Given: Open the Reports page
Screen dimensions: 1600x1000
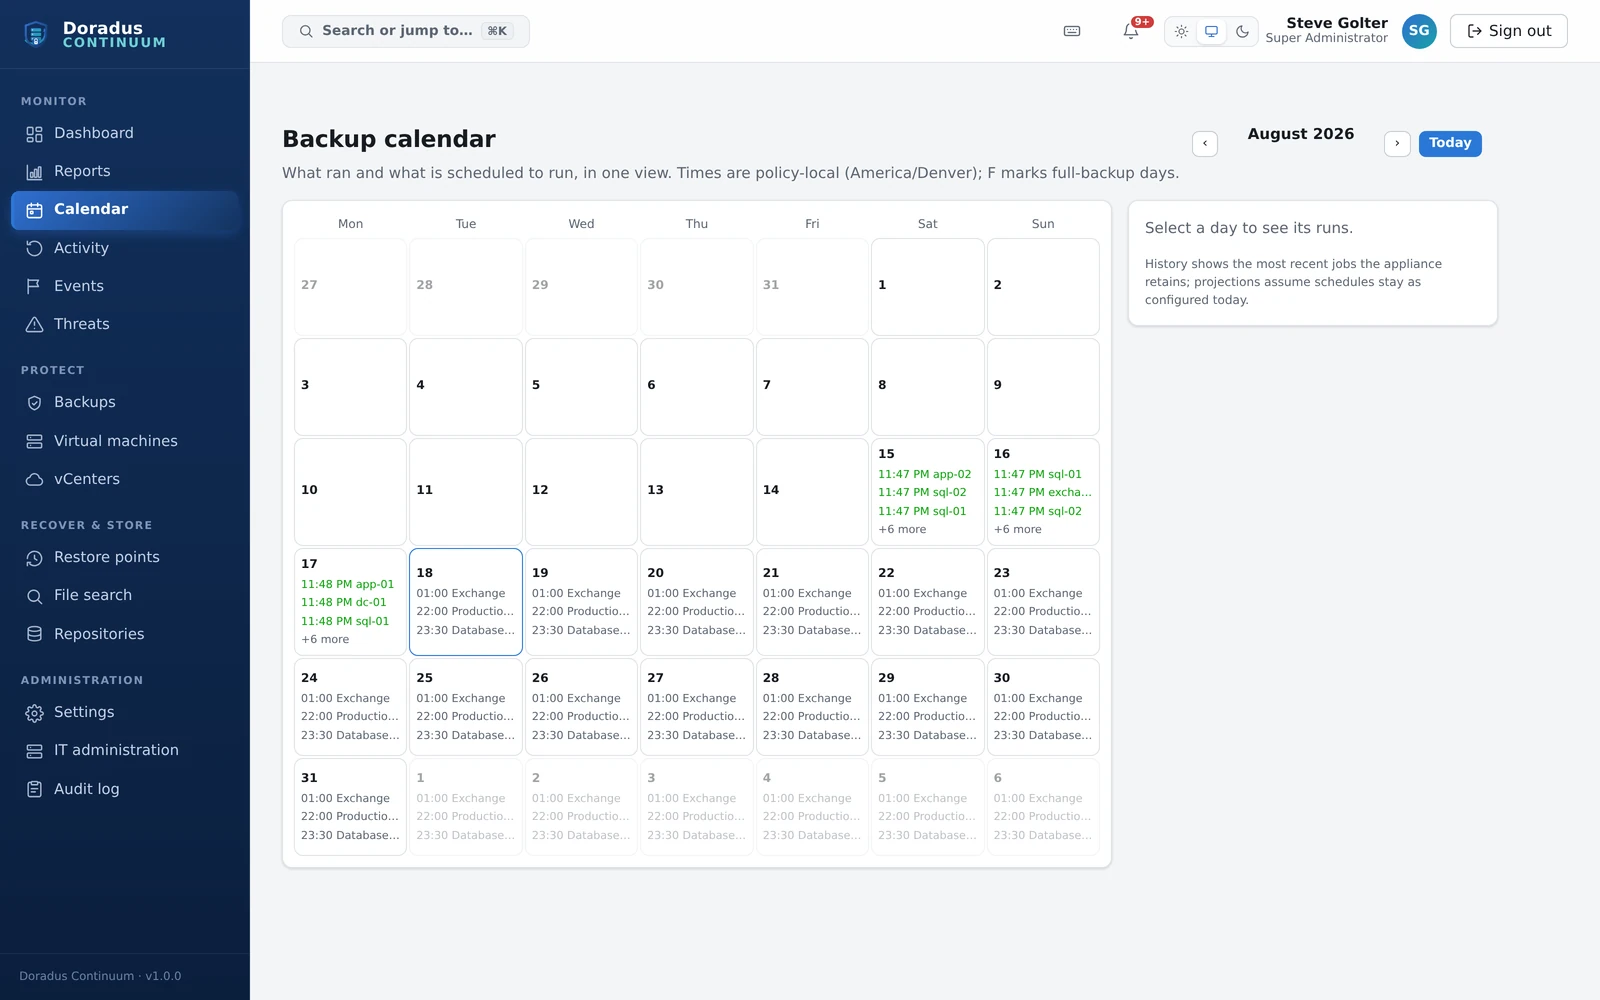Looking at the screenshot, I should [125, 171].
